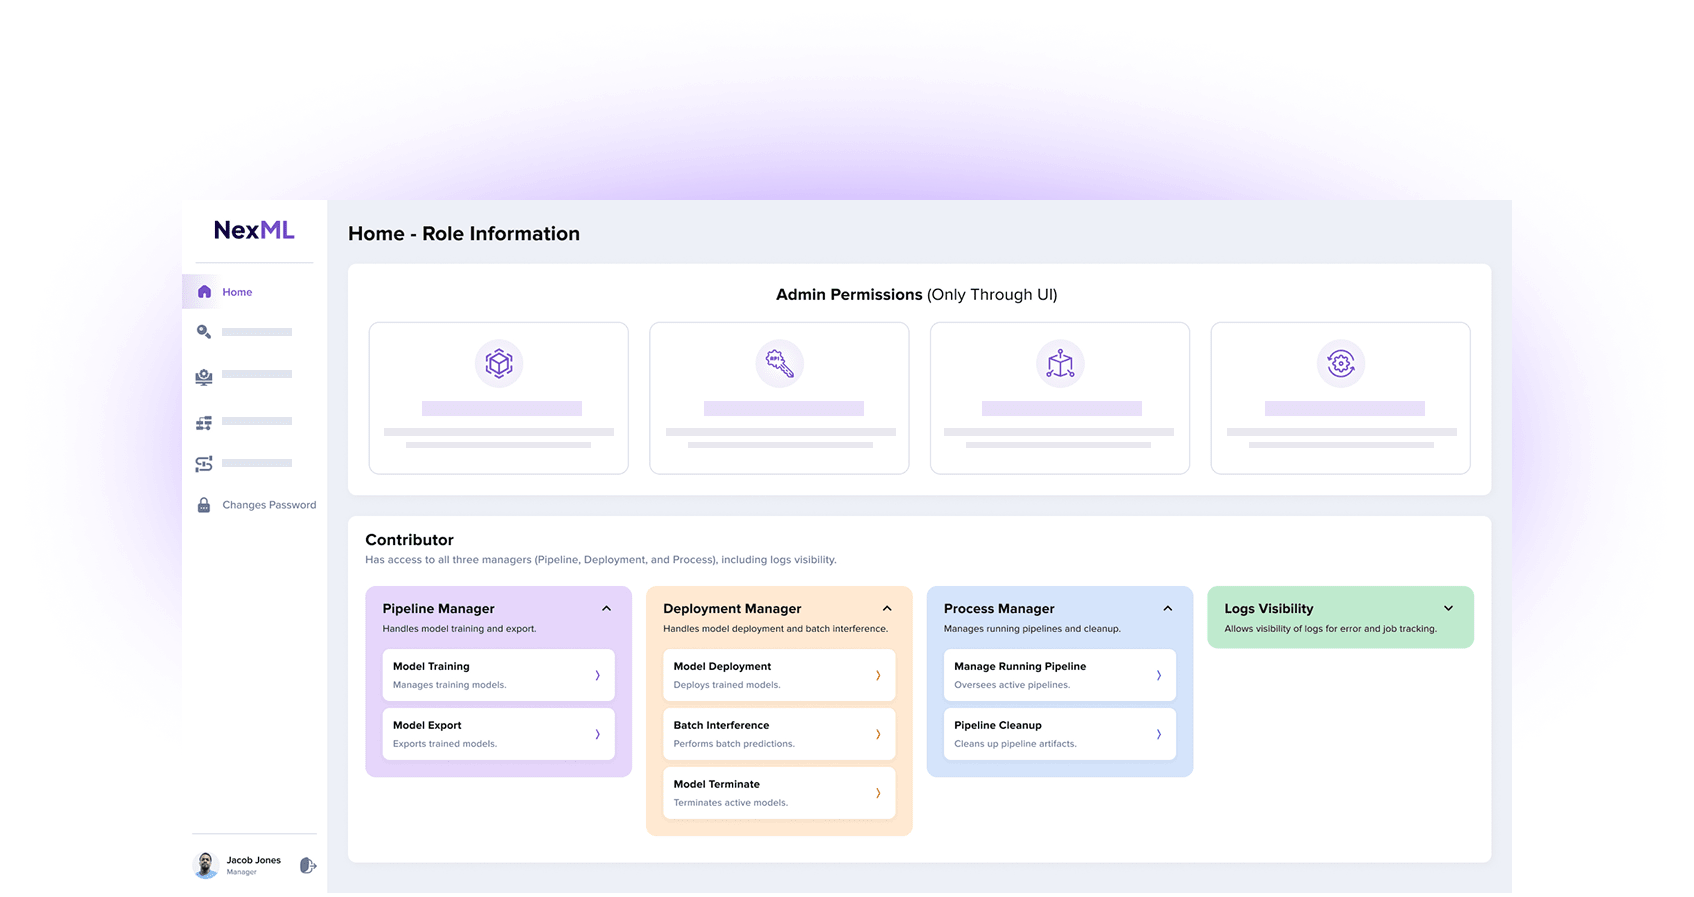This screenshot has width=1694, height=897.
Task: Click the monitor-with-gear sidebar icon
Action: pos(204,377)
